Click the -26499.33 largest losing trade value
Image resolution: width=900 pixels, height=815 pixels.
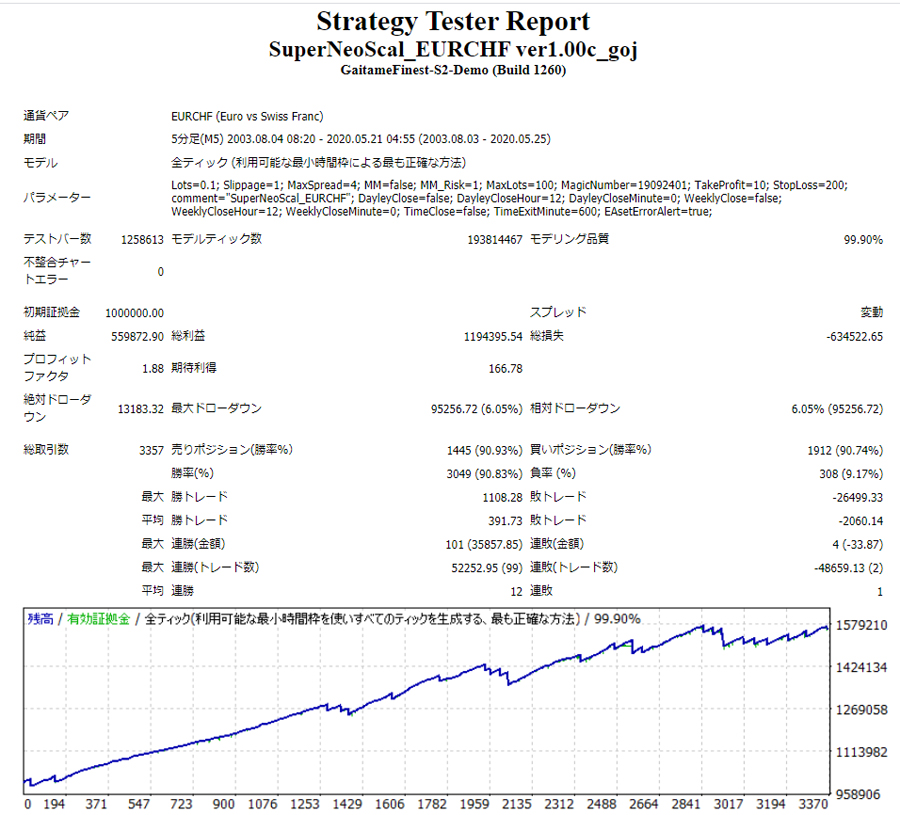pos(858,498)
